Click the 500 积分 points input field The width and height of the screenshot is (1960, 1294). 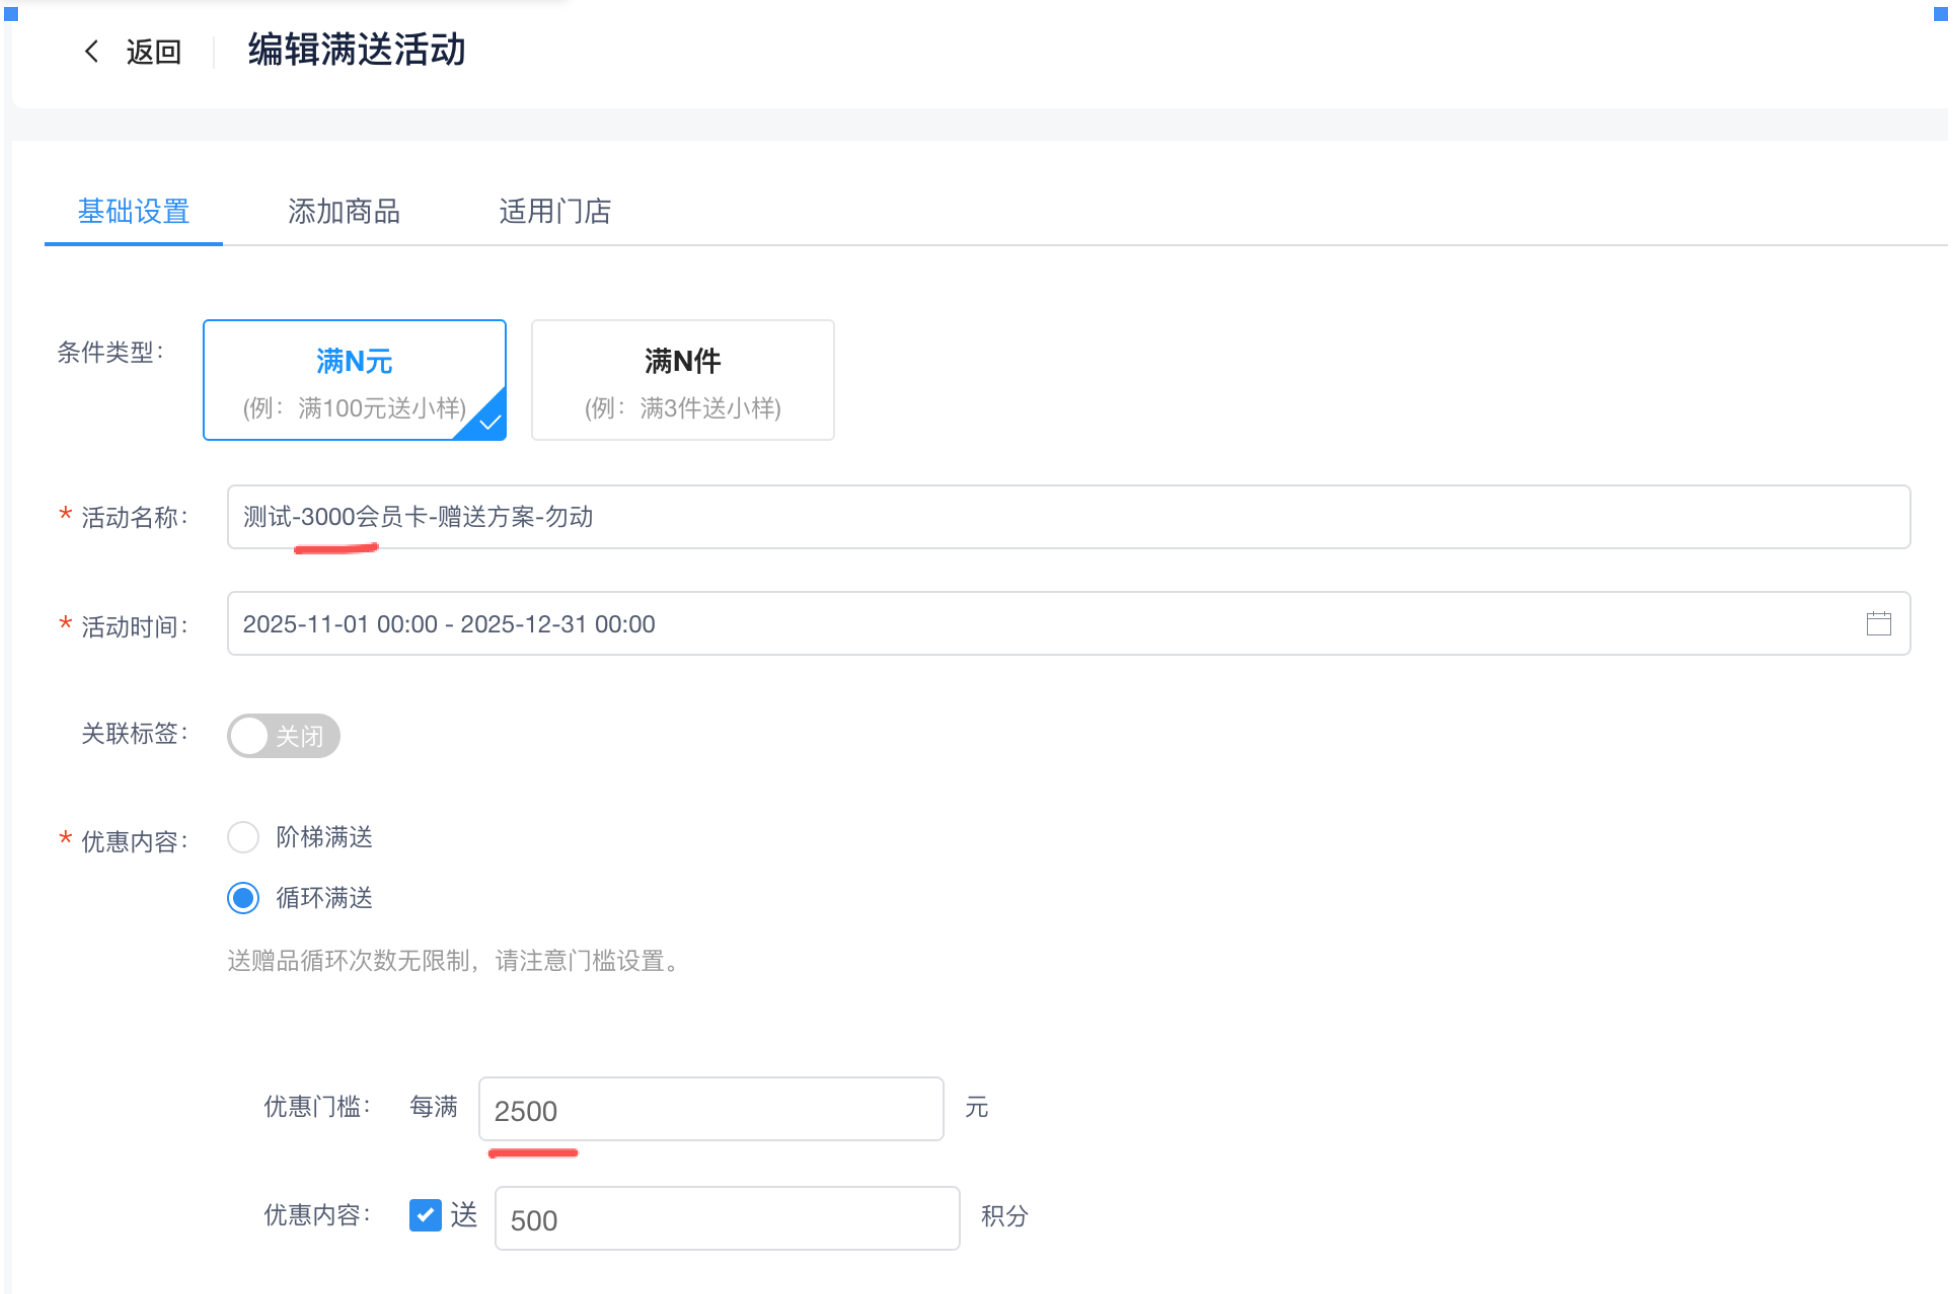[726, 1219]
